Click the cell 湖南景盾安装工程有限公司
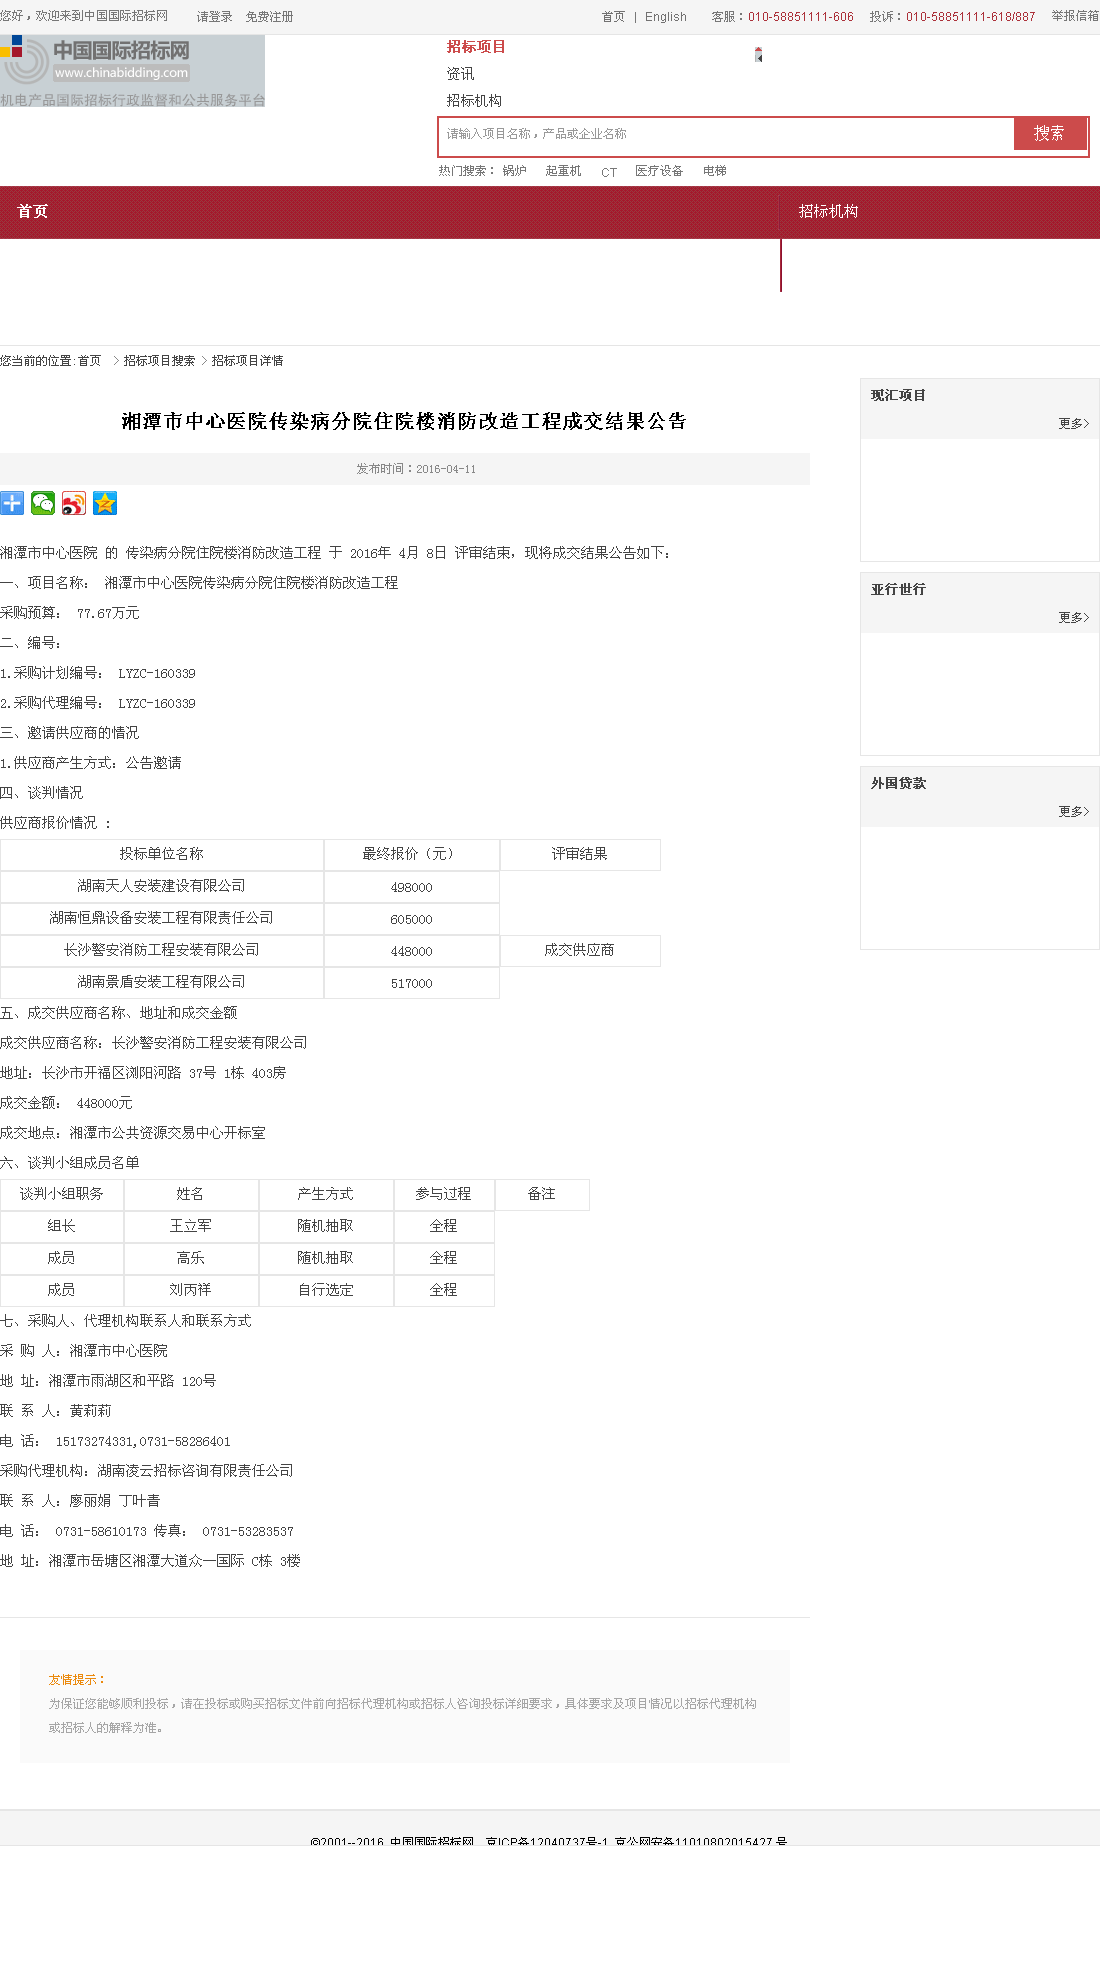Image resolution: width=1100 pixels, height=1971 pixels. point(162,982)
